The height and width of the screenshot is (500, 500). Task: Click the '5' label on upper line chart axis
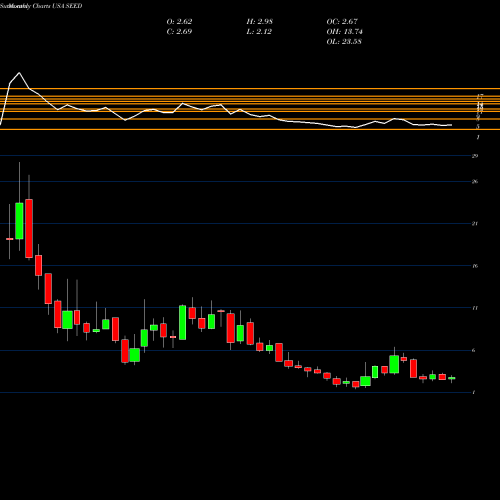(478, 126)
